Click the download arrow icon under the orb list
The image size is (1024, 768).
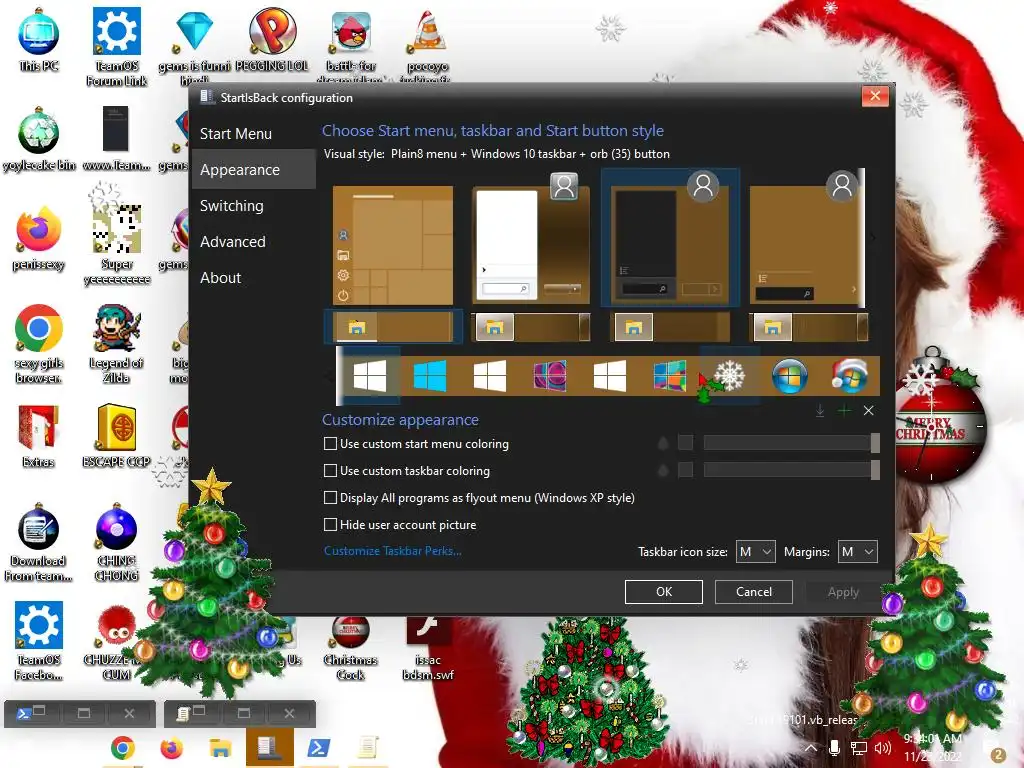tap(820, 411)
